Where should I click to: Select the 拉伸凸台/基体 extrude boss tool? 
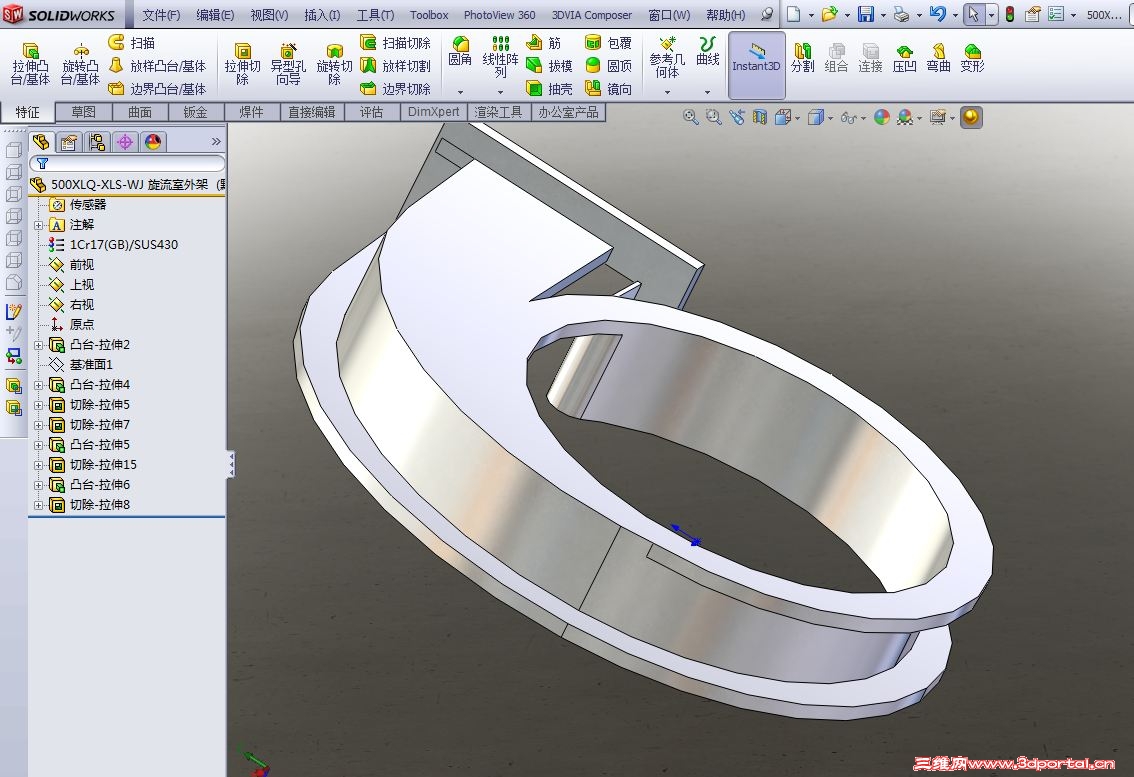[x=30, y=64]
